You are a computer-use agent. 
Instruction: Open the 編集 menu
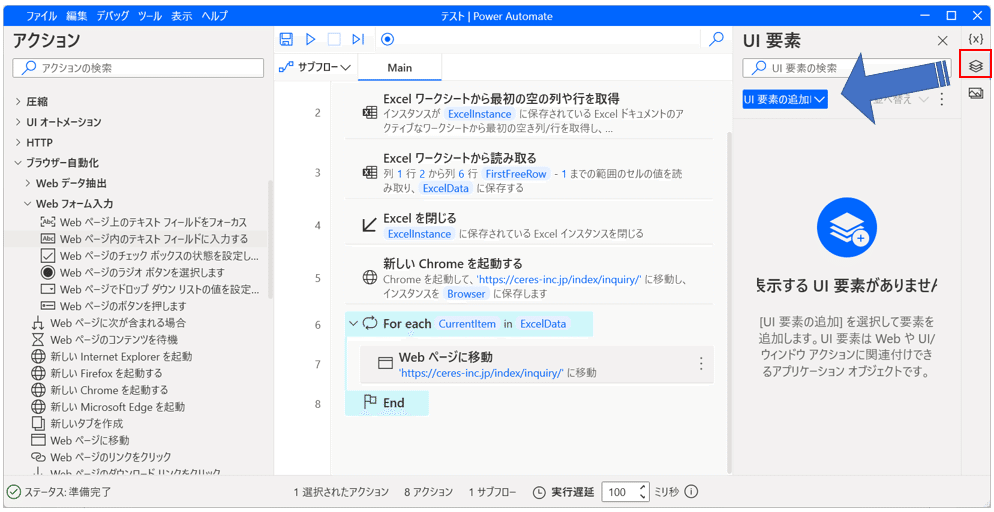pyautogui.click(x=76, y=16)
